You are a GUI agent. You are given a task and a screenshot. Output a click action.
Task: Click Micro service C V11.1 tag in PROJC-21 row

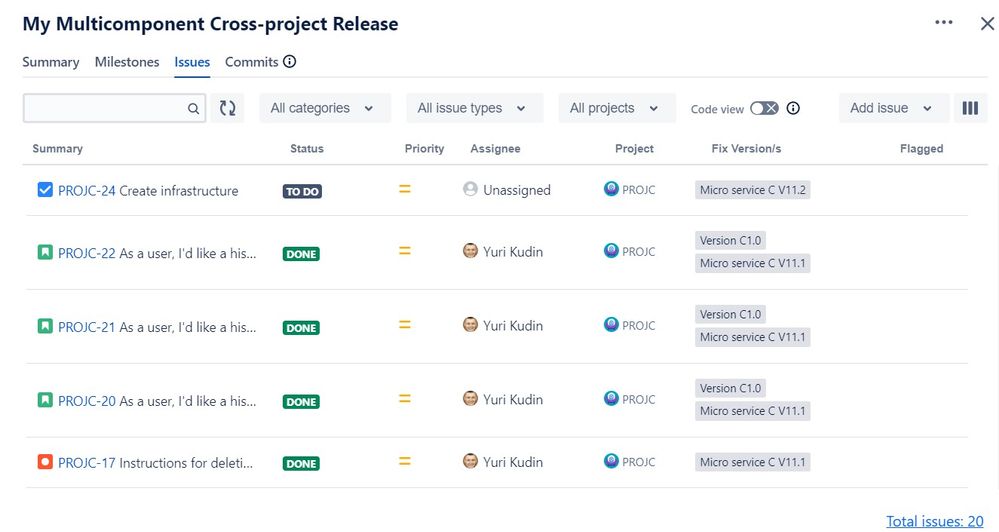(x=752, y=337)
